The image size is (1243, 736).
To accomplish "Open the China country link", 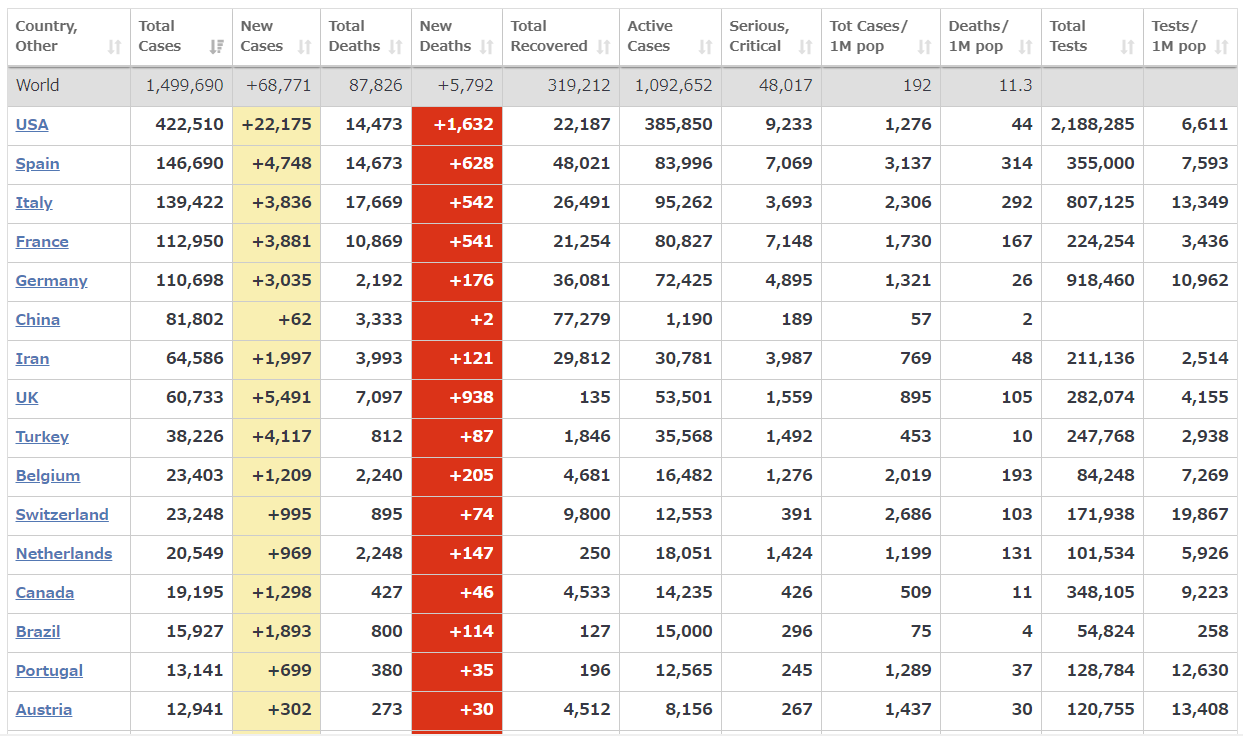I will coord(38,320).
